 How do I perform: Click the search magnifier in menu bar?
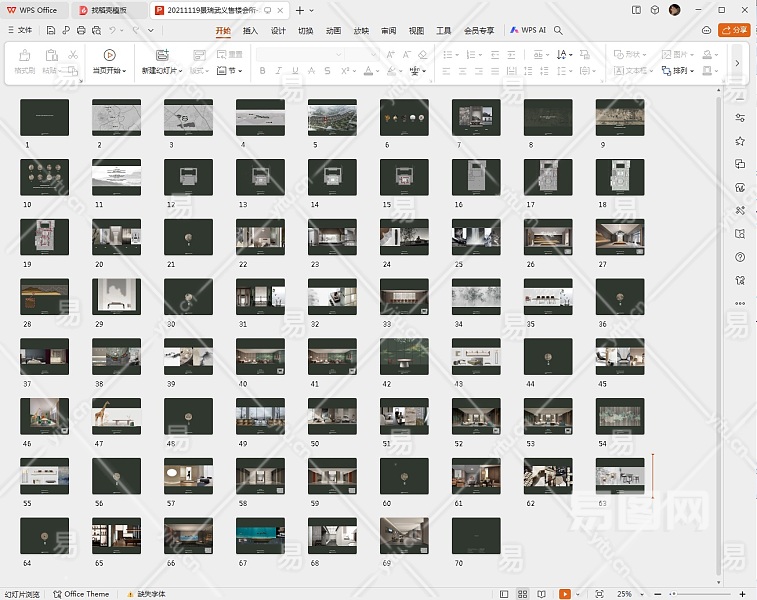(x=559, y=30)
